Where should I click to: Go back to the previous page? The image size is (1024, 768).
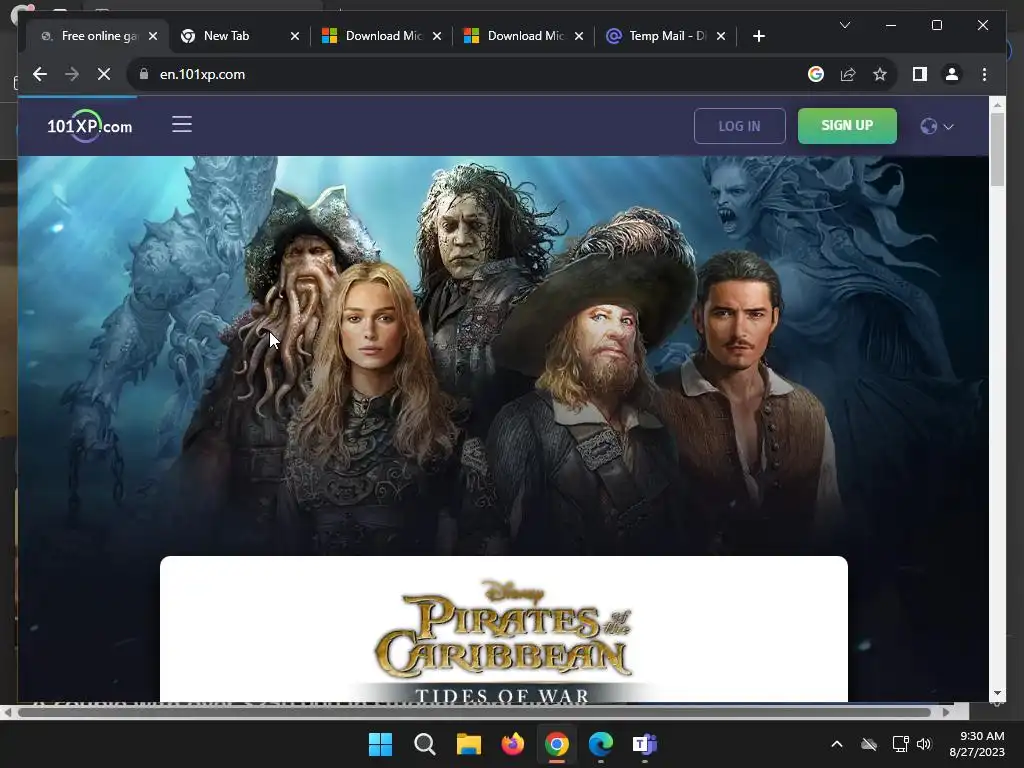(x=40, y=74)
